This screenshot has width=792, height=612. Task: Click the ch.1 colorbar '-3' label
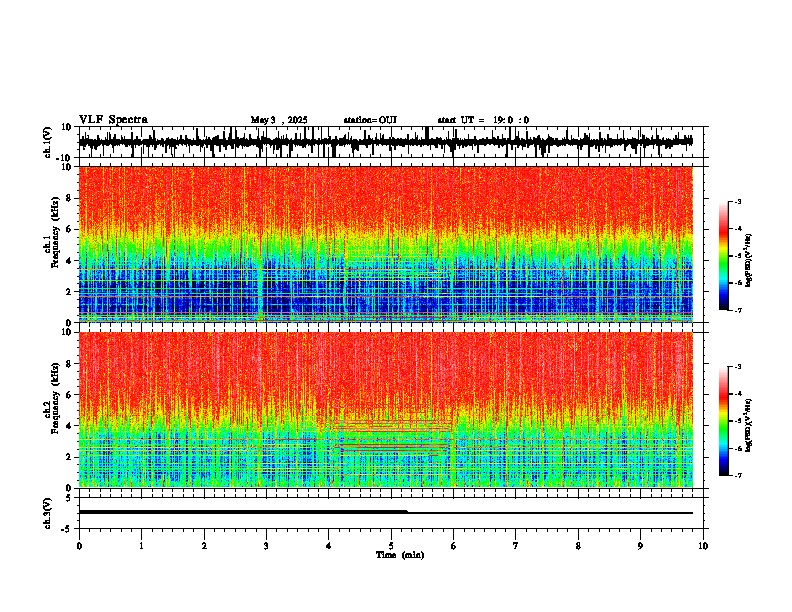(x=738, y=201)
